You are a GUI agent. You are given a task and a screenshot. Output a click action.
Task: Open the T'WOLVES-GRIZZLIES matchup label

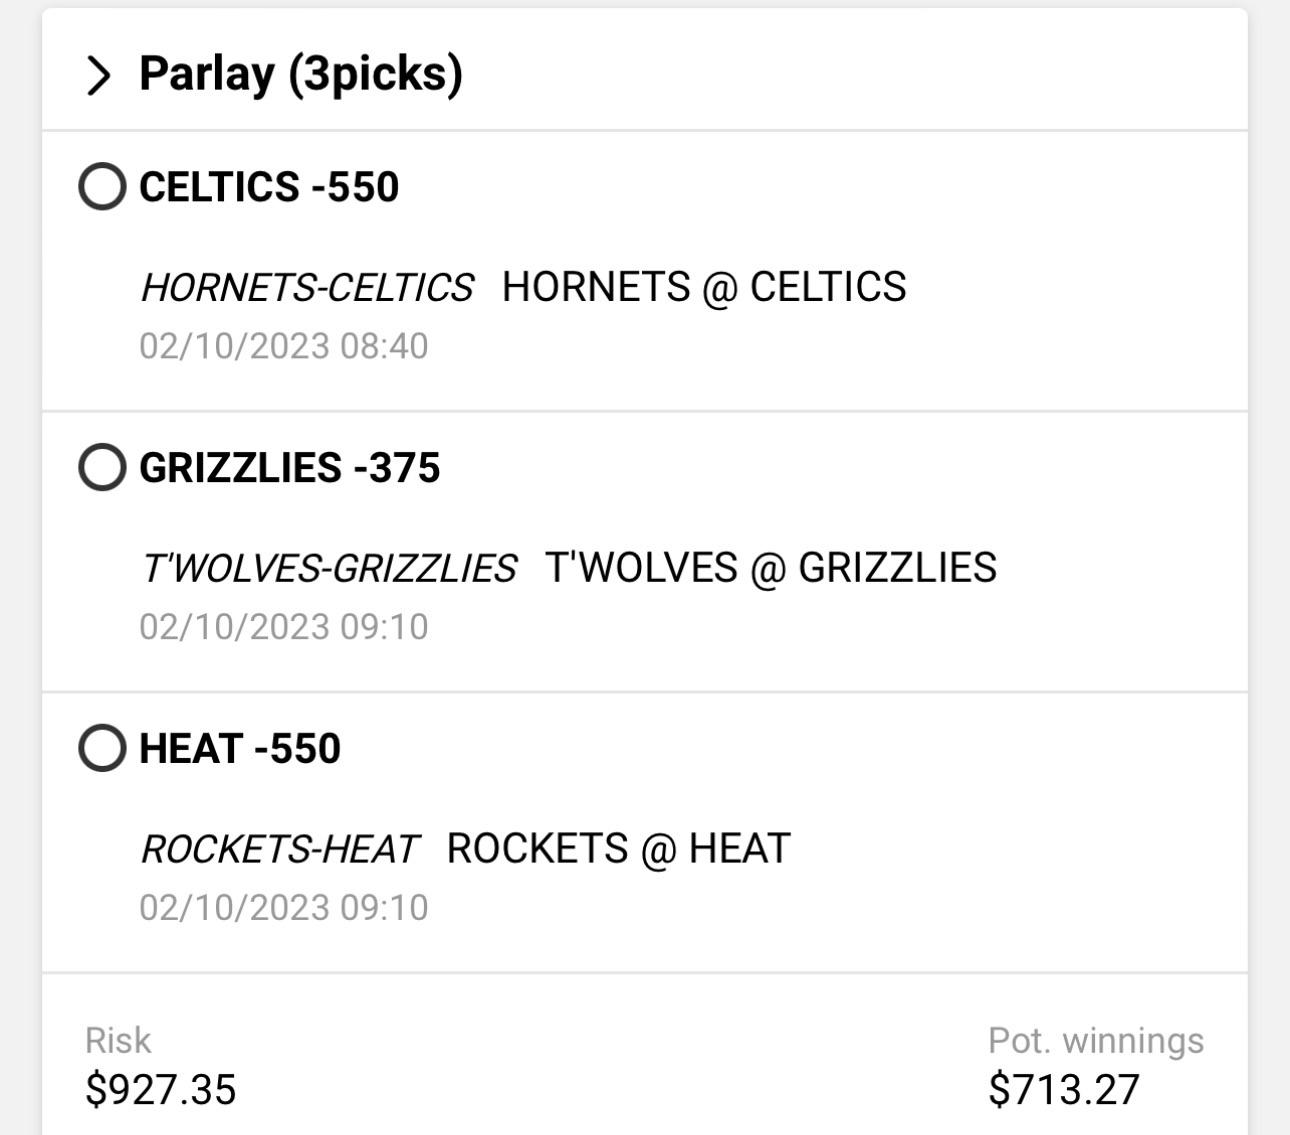tap(332, 567)
